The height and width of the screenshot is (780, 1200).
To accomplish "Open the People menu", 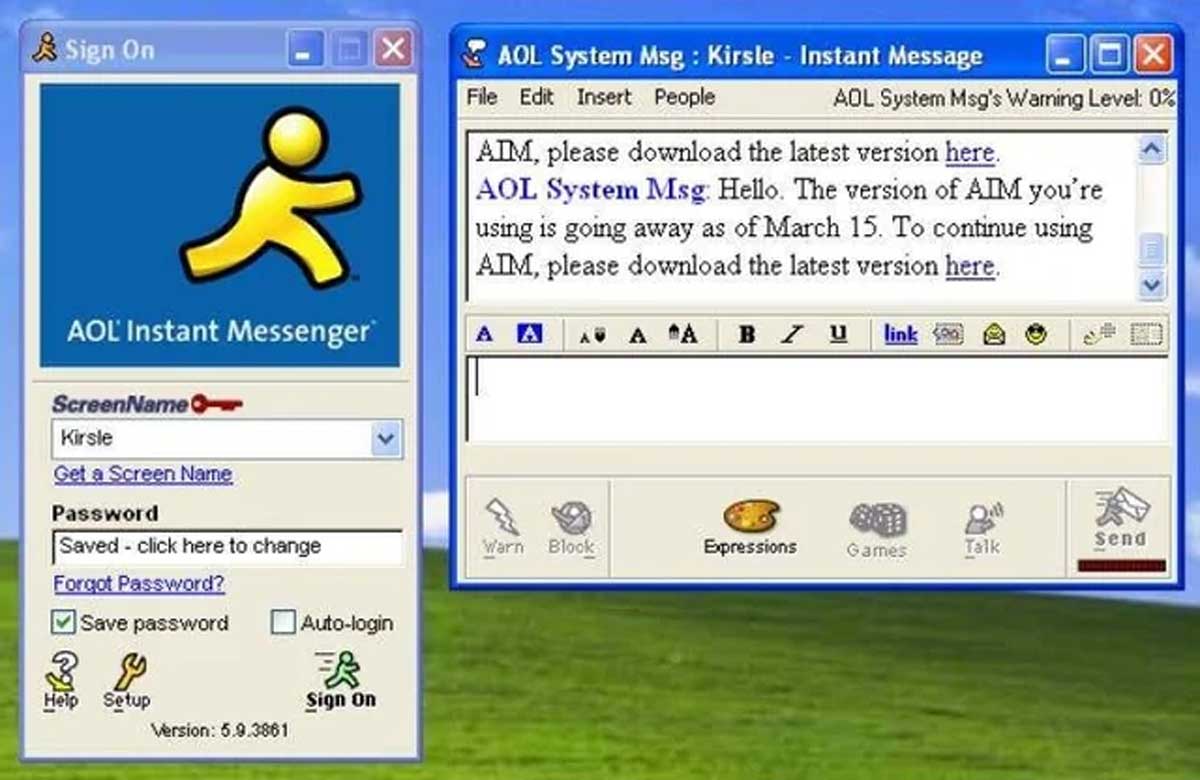I will click(x=684, y=97).
